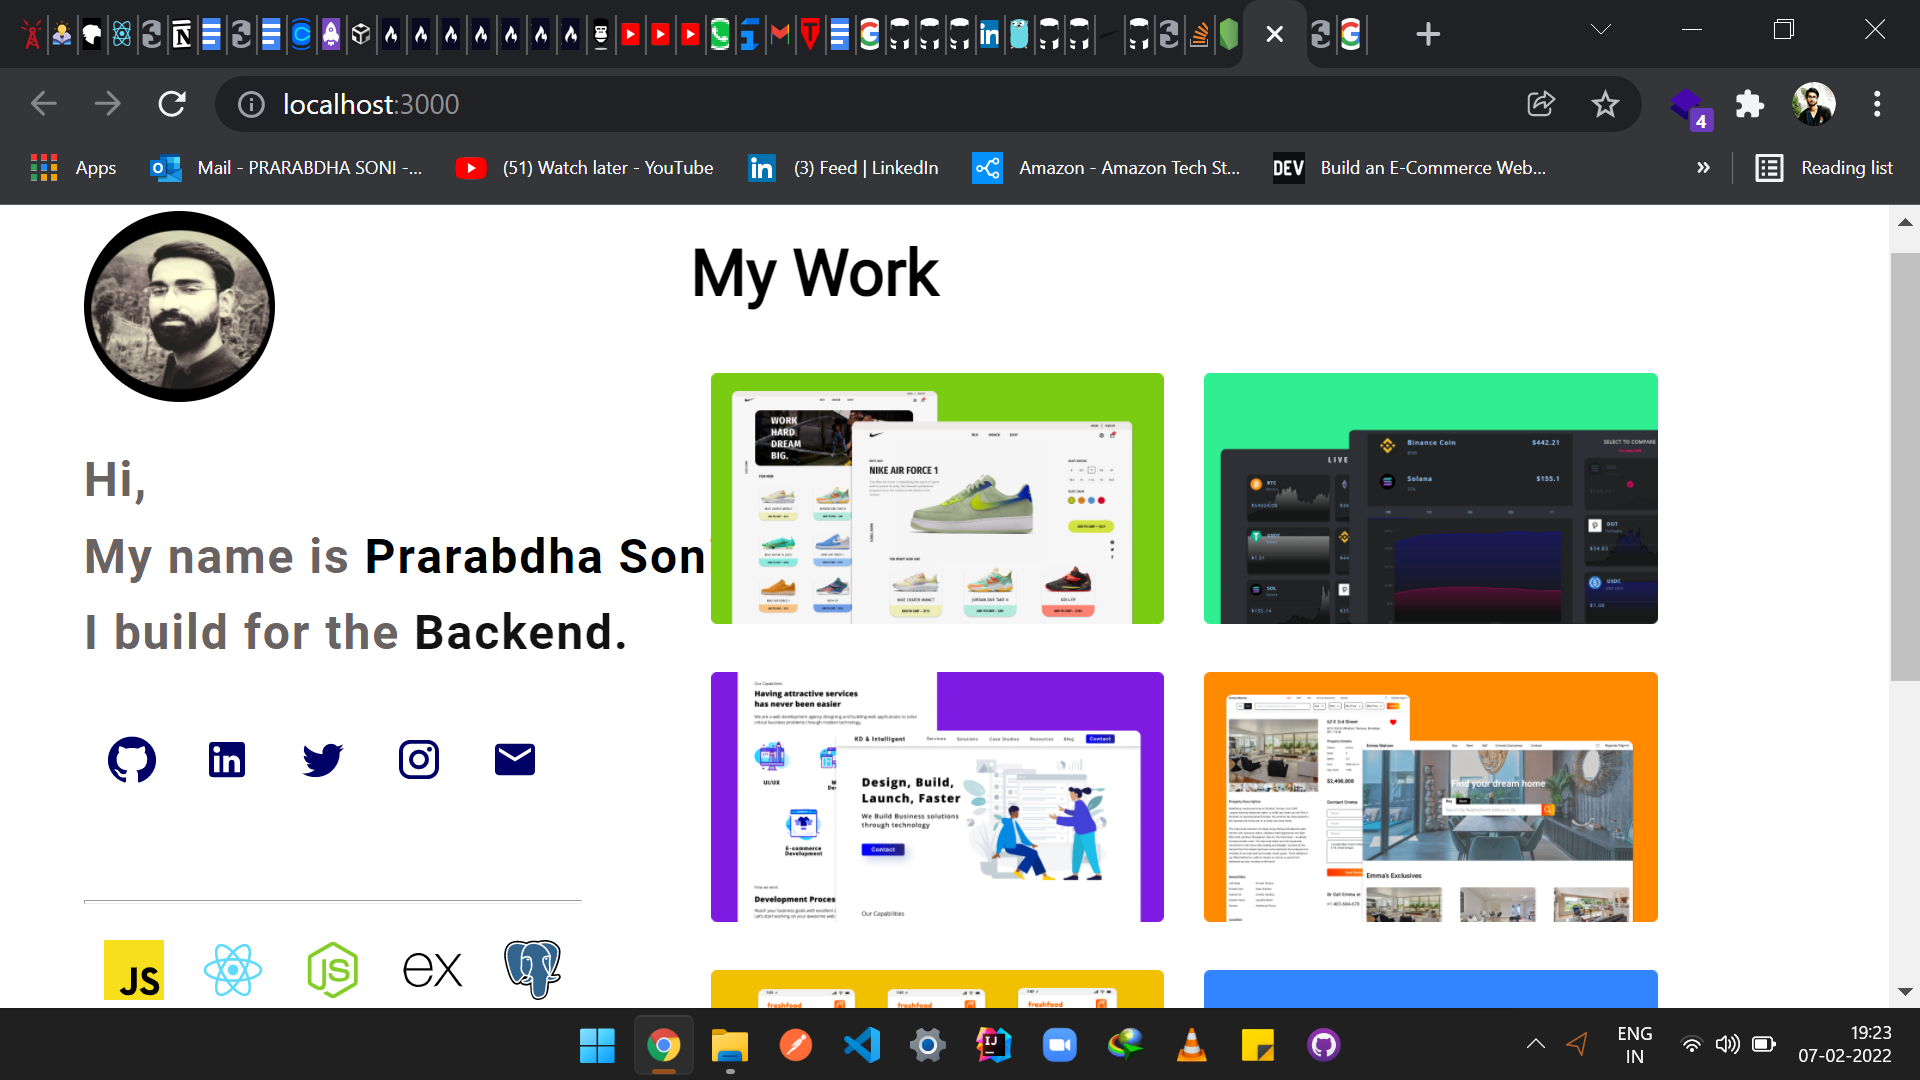Open the Instagram icon link
Image resolution: width=1920 pixels, height=1080 pixels.
click(419, 760)
